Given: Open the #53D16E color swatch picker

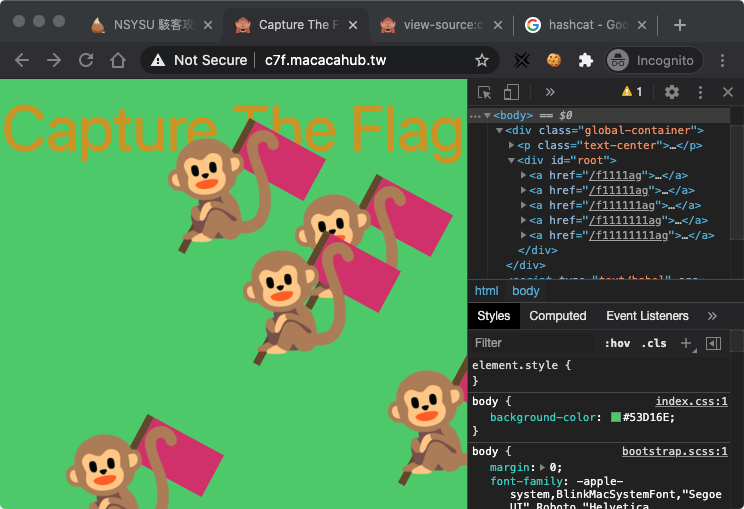Looking at the screenshot, I should click(615, 417).
